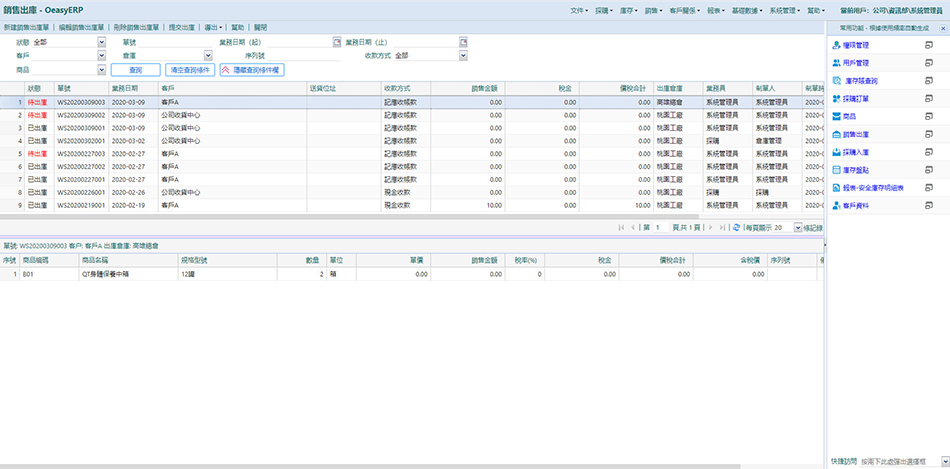Open the 每頁顯示 page size dropdown
This screenshot has height=469, width=950.
coord(797,228)
